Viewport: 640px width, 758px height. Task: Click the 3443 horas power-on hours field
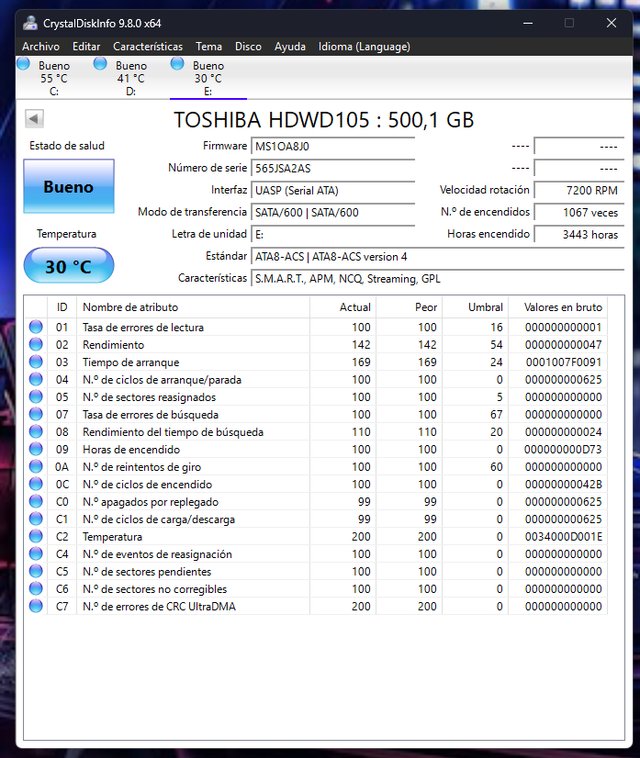579,234
